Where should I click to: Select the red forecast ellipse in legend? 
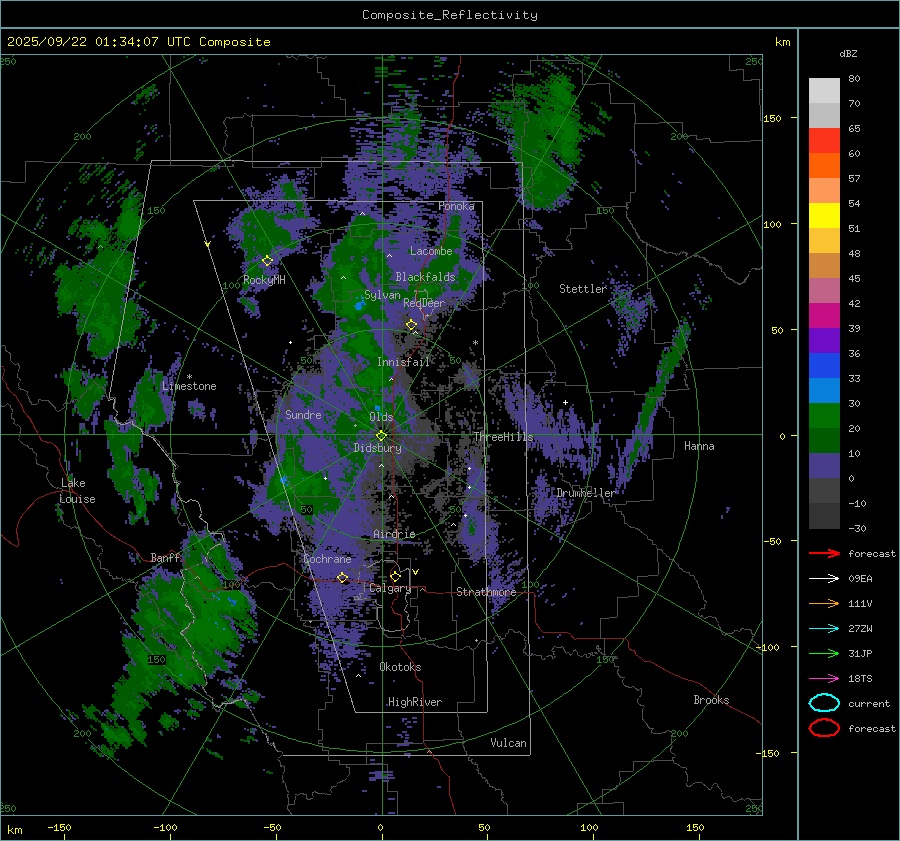tap(823, 728)
